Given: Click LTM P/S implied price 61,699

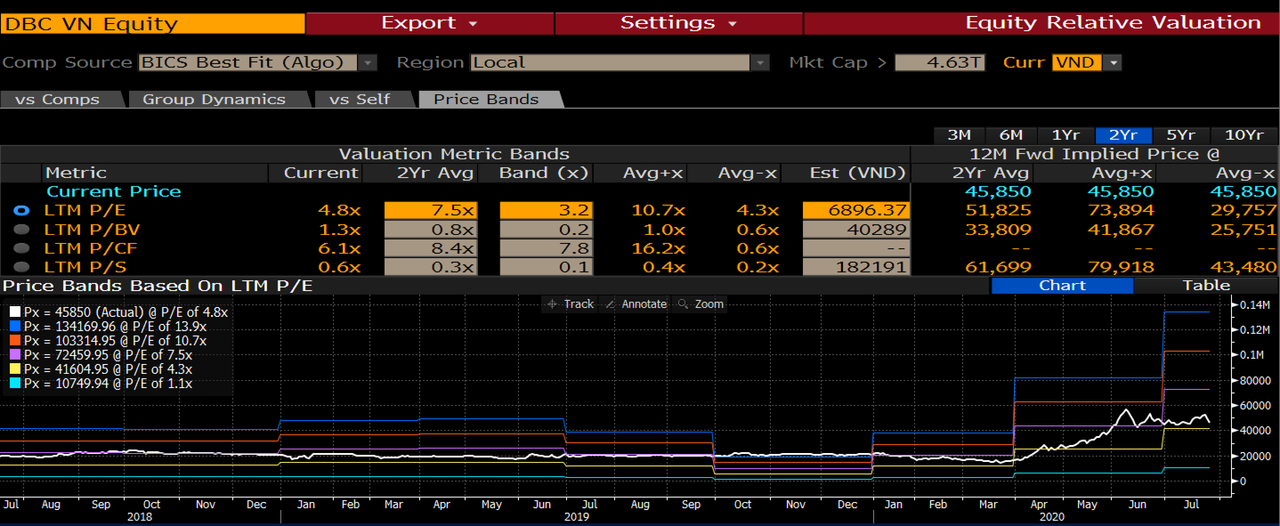Looking at the screenshot, I should (x=998, y=266).
